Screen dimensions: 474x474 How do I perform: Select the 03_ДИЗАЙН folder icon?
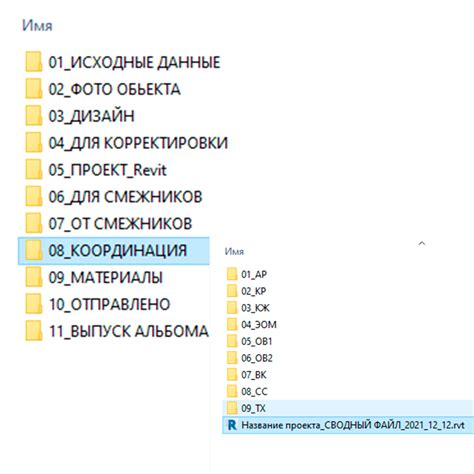click(x=34, y=116)
